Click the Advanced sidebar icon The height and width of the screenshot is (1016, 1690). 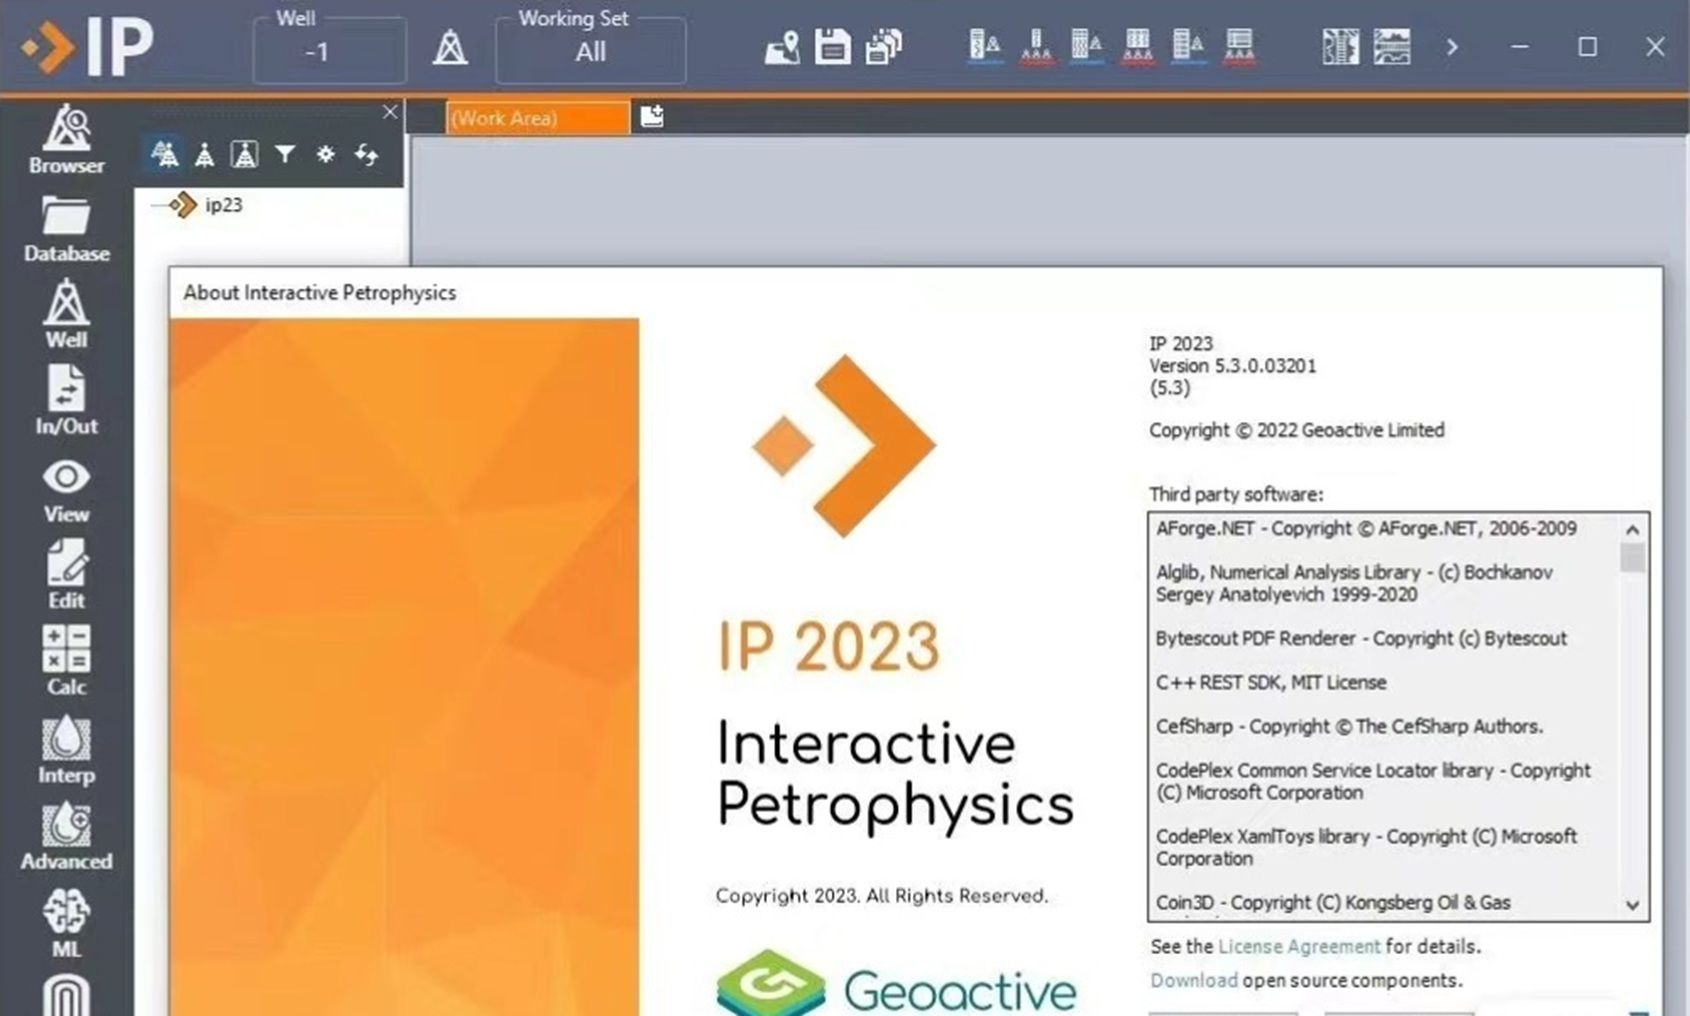click(x=66, y=836)
